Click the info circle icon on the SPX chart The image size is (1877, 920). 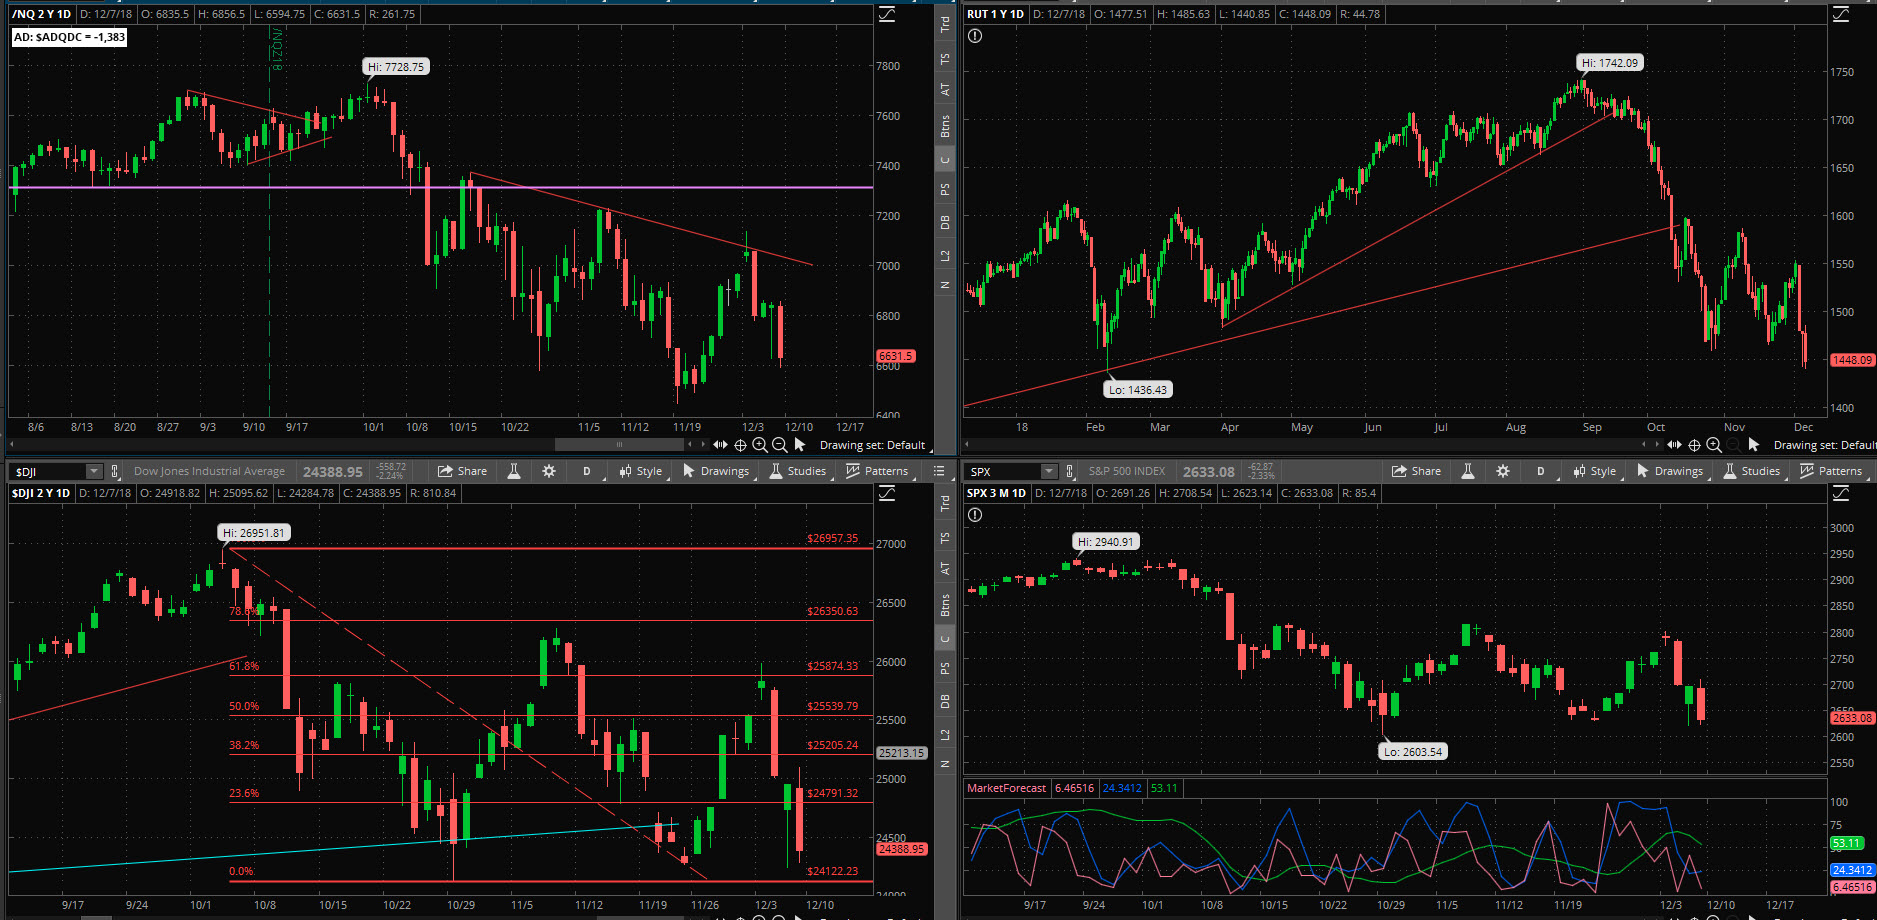975,515
